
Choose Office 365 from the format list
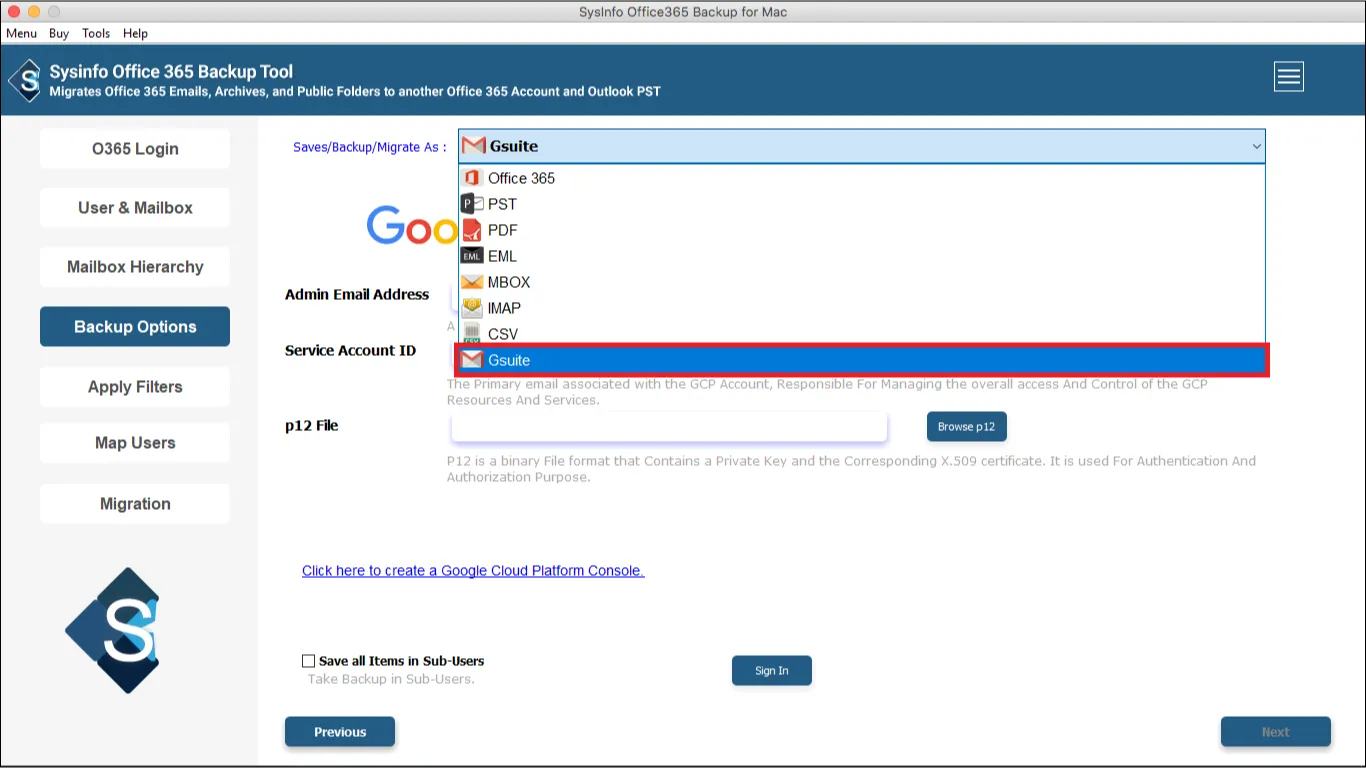tap(862, 178)
